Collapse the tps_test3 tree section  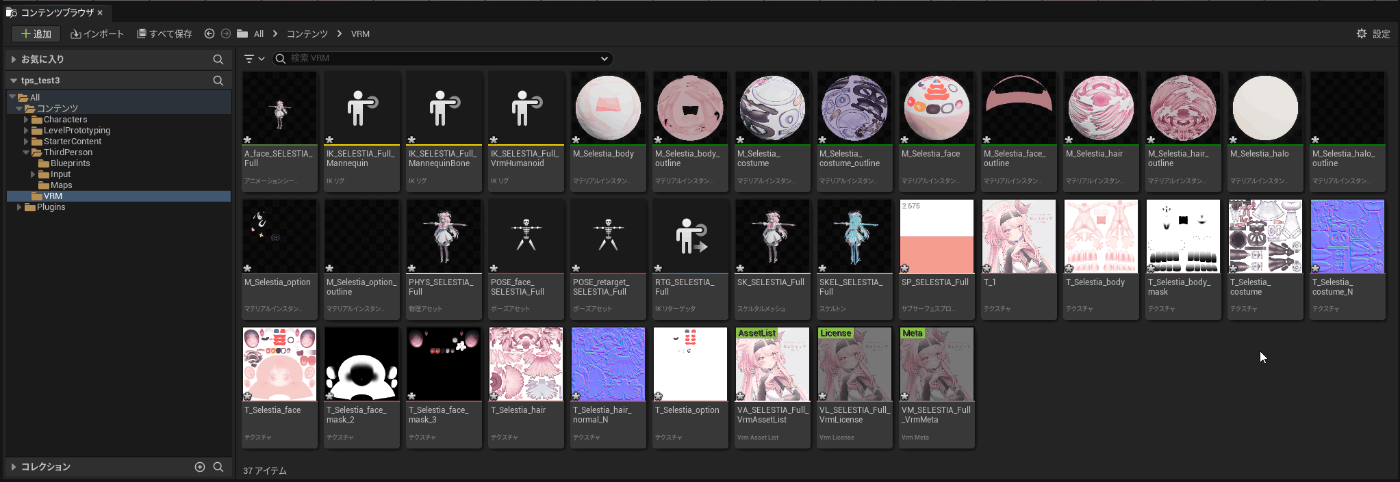pos(13,80)
